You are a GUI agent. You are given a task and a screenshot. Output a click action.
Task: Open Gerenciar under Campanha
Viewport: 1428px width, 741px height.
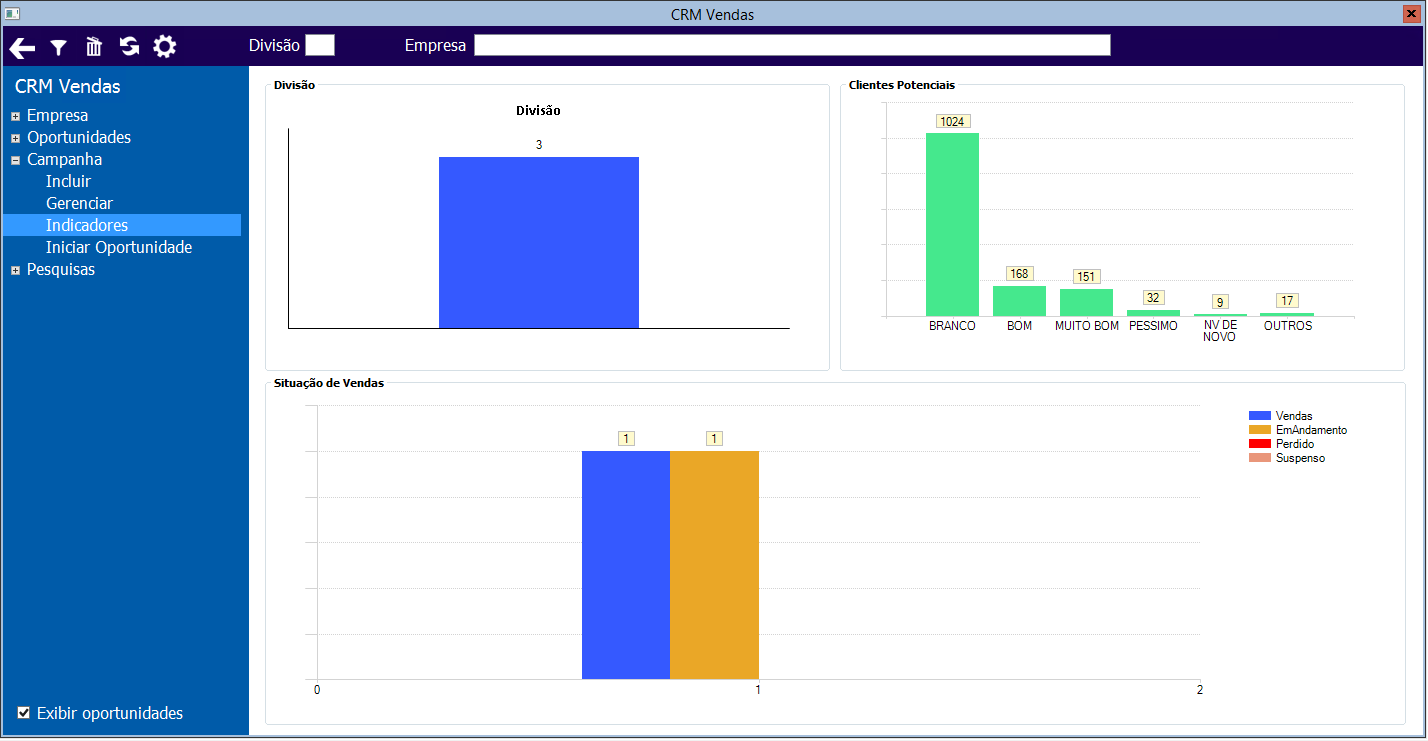tap(79, 203)
